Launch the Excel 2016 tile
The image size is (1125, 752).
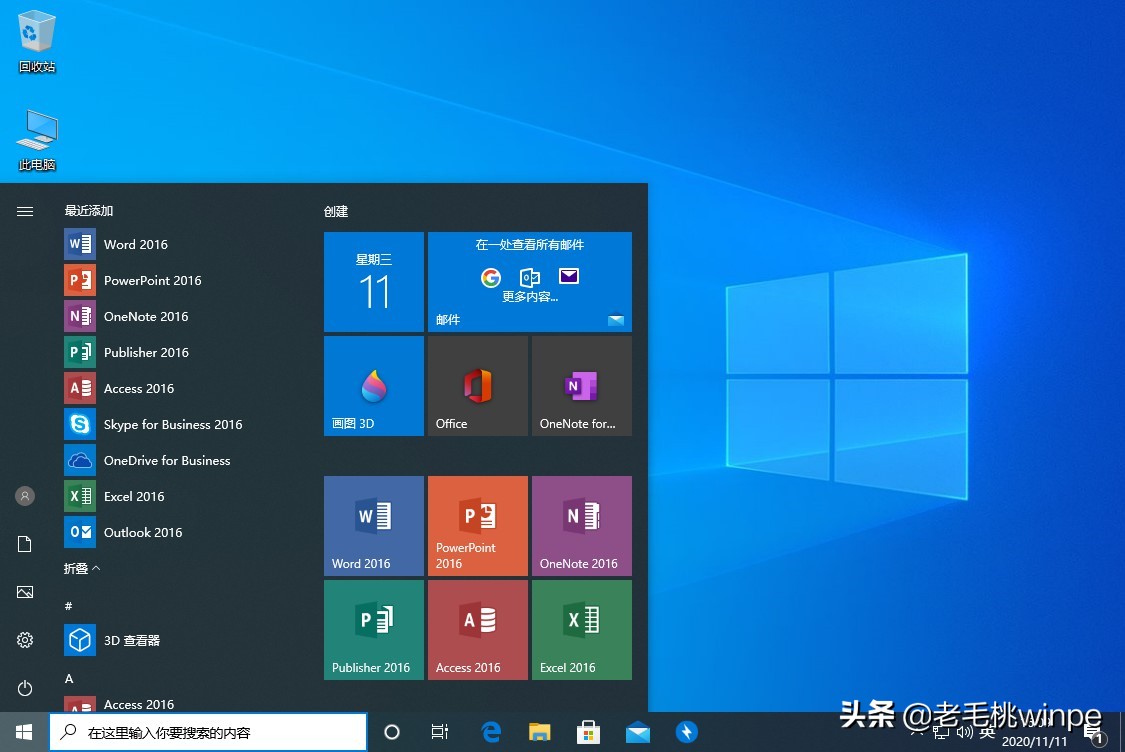tap(581, 629)
